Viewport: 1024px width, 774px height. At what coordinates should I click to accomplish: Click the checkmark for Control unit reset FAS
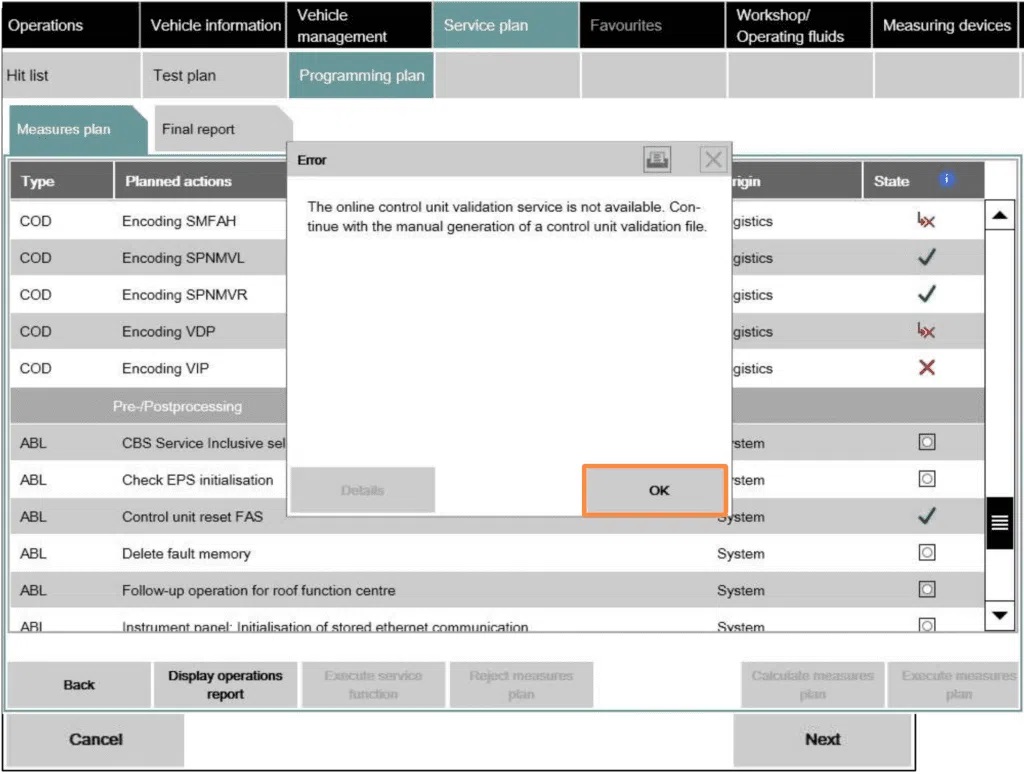926,517
